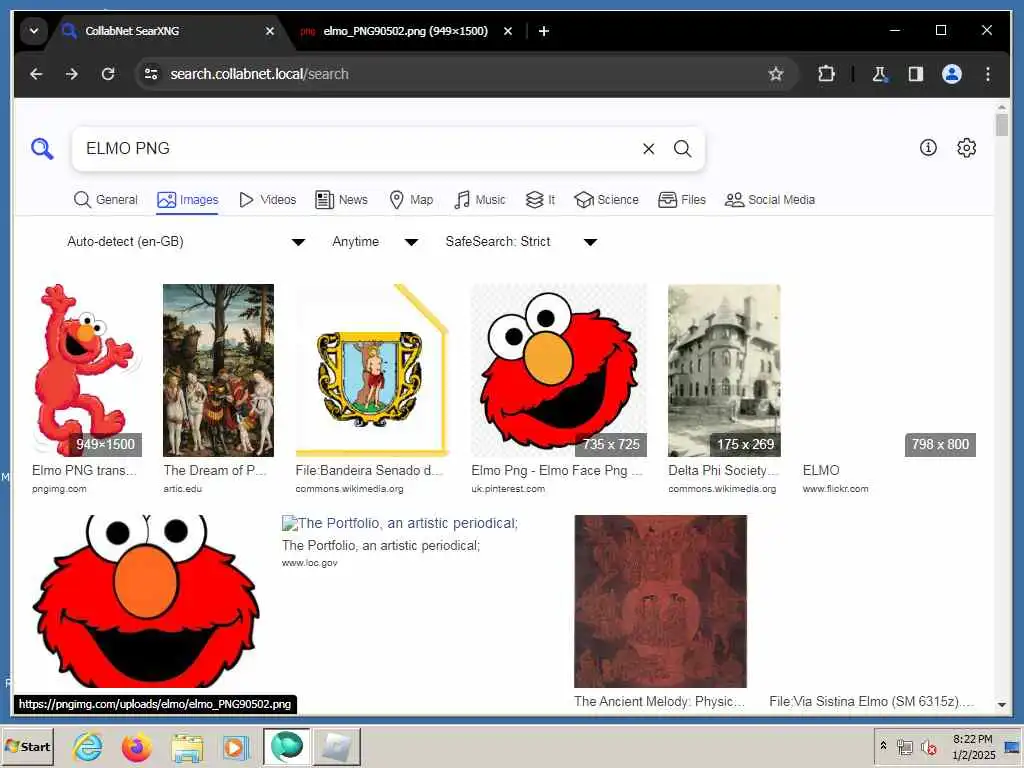Open Windows Media Player on taskbar

pyautogui.click(x=235, y=747)
